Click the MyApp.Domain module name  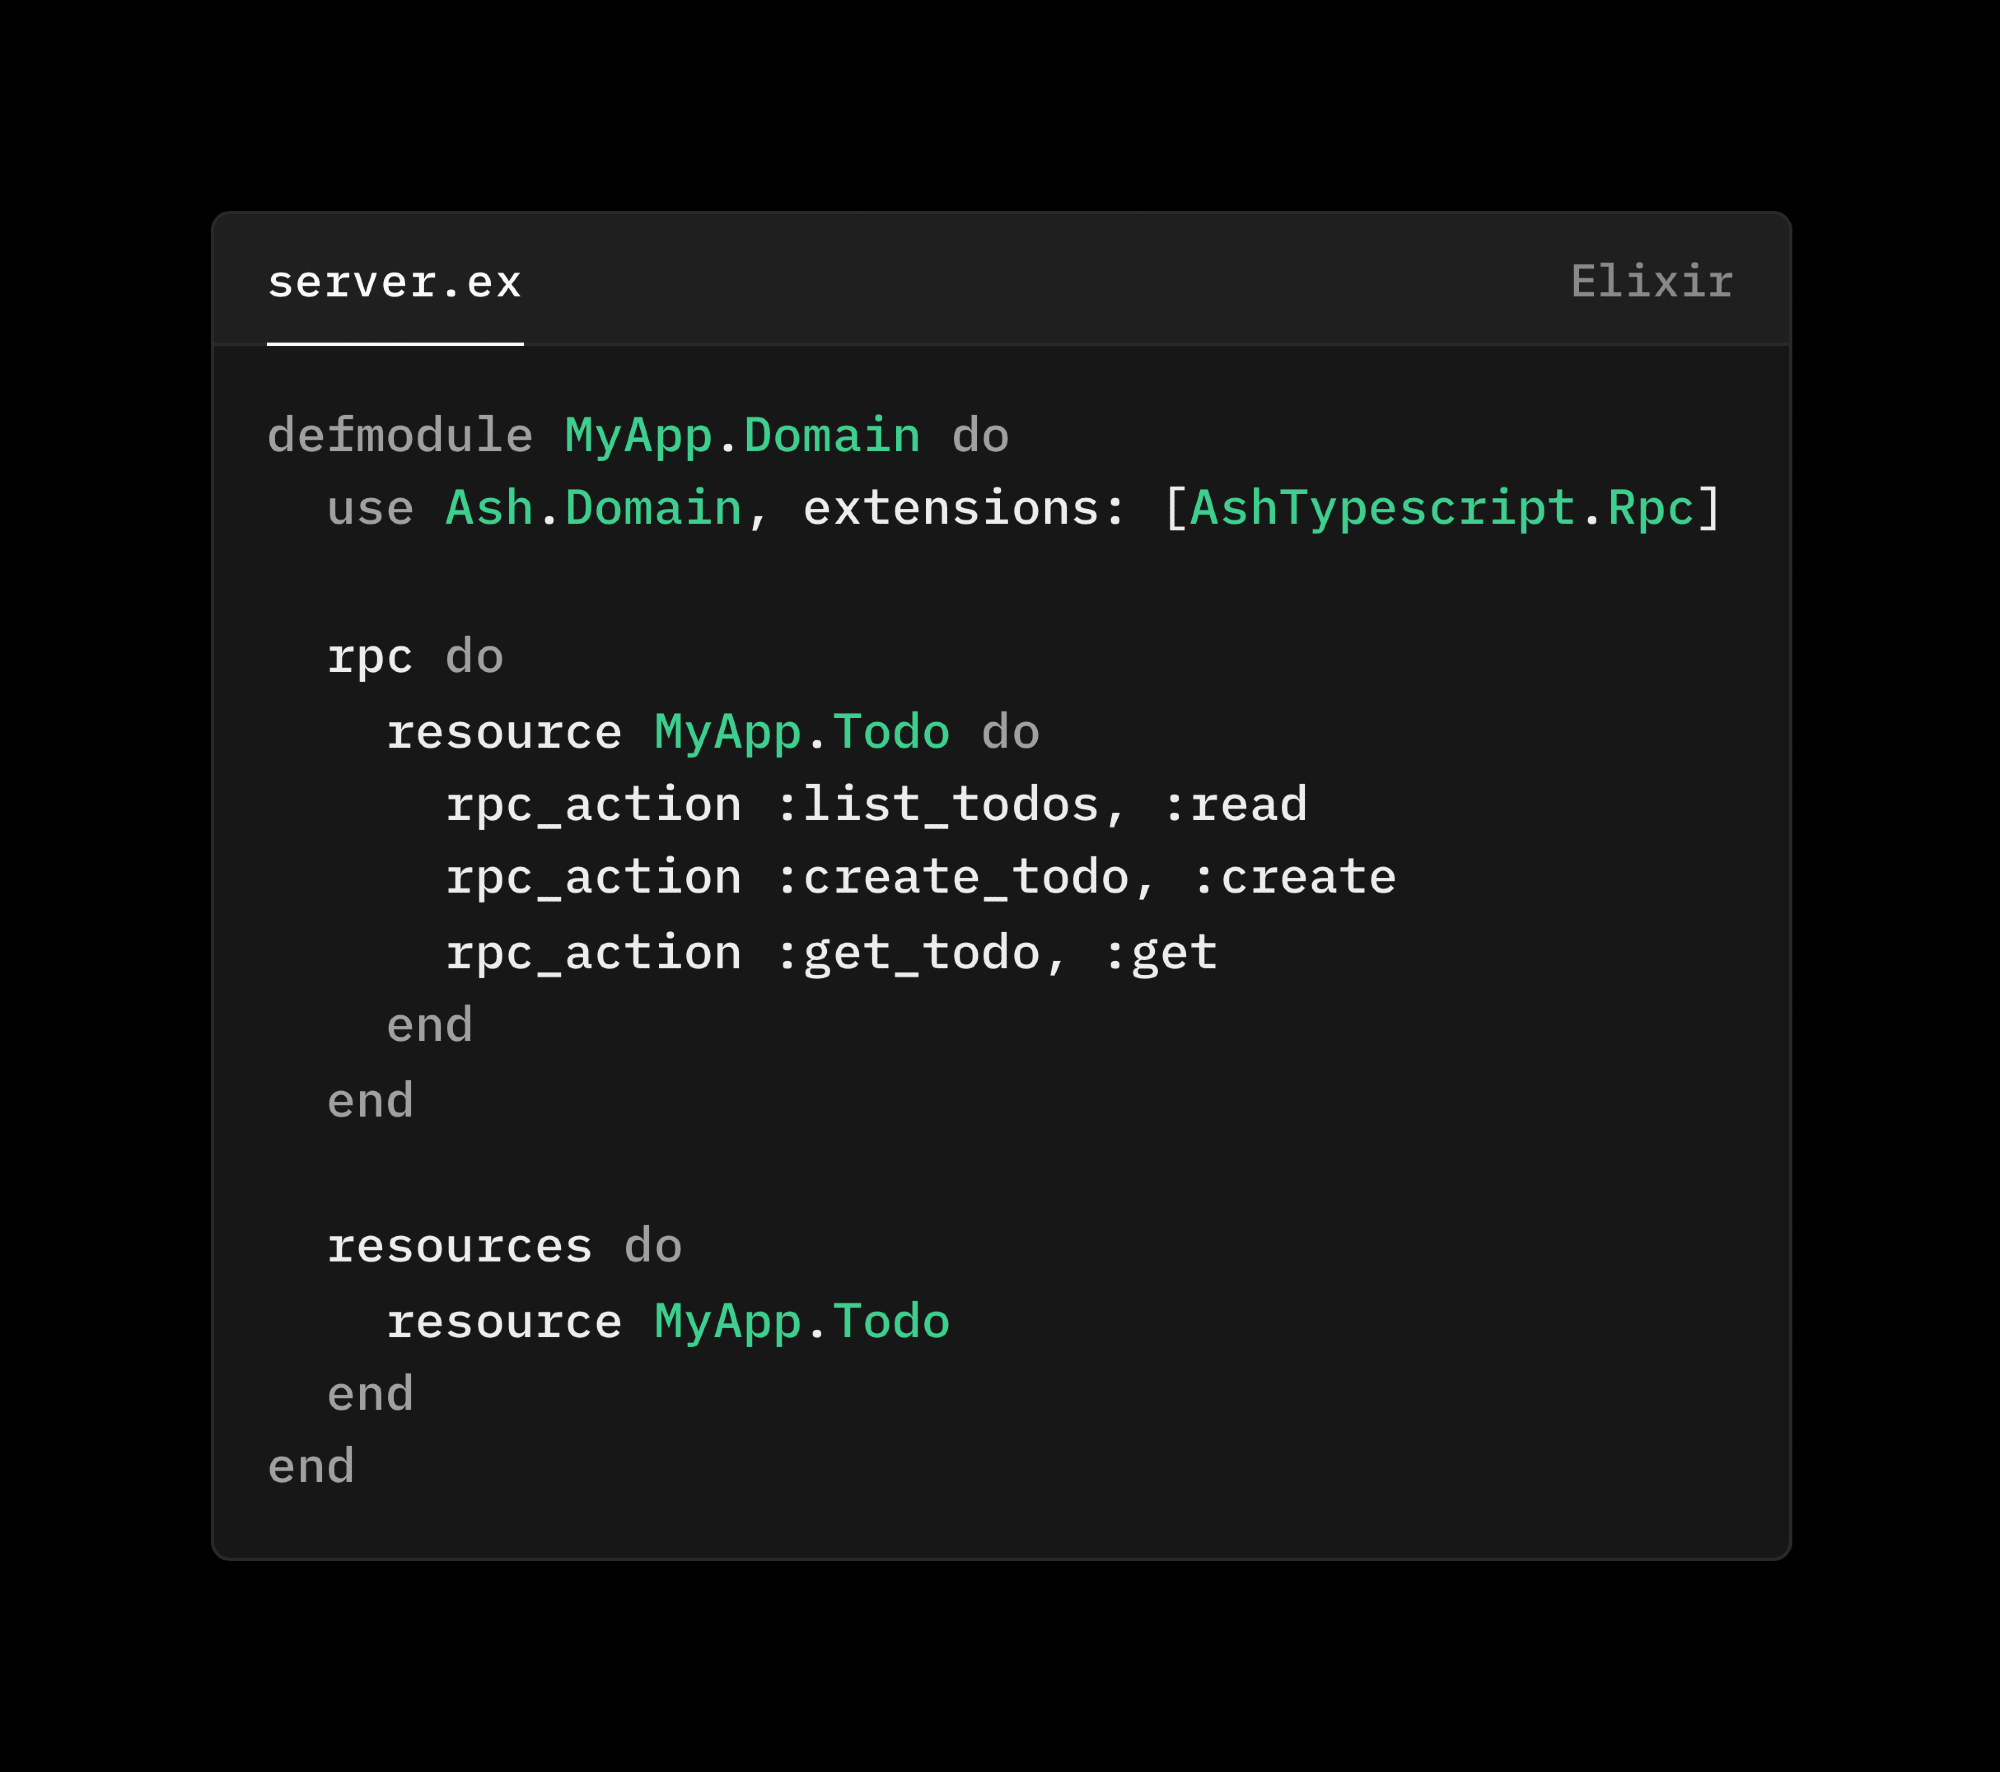(x=742, y=436)
